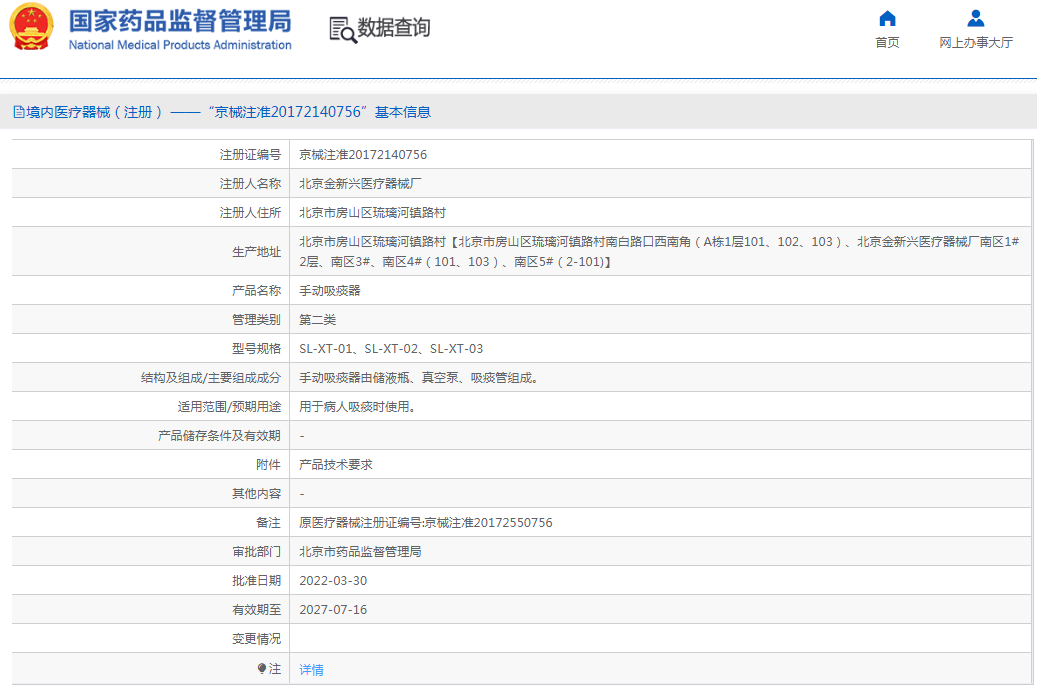Click product name 手动吸痰器

tap(330, 291)
